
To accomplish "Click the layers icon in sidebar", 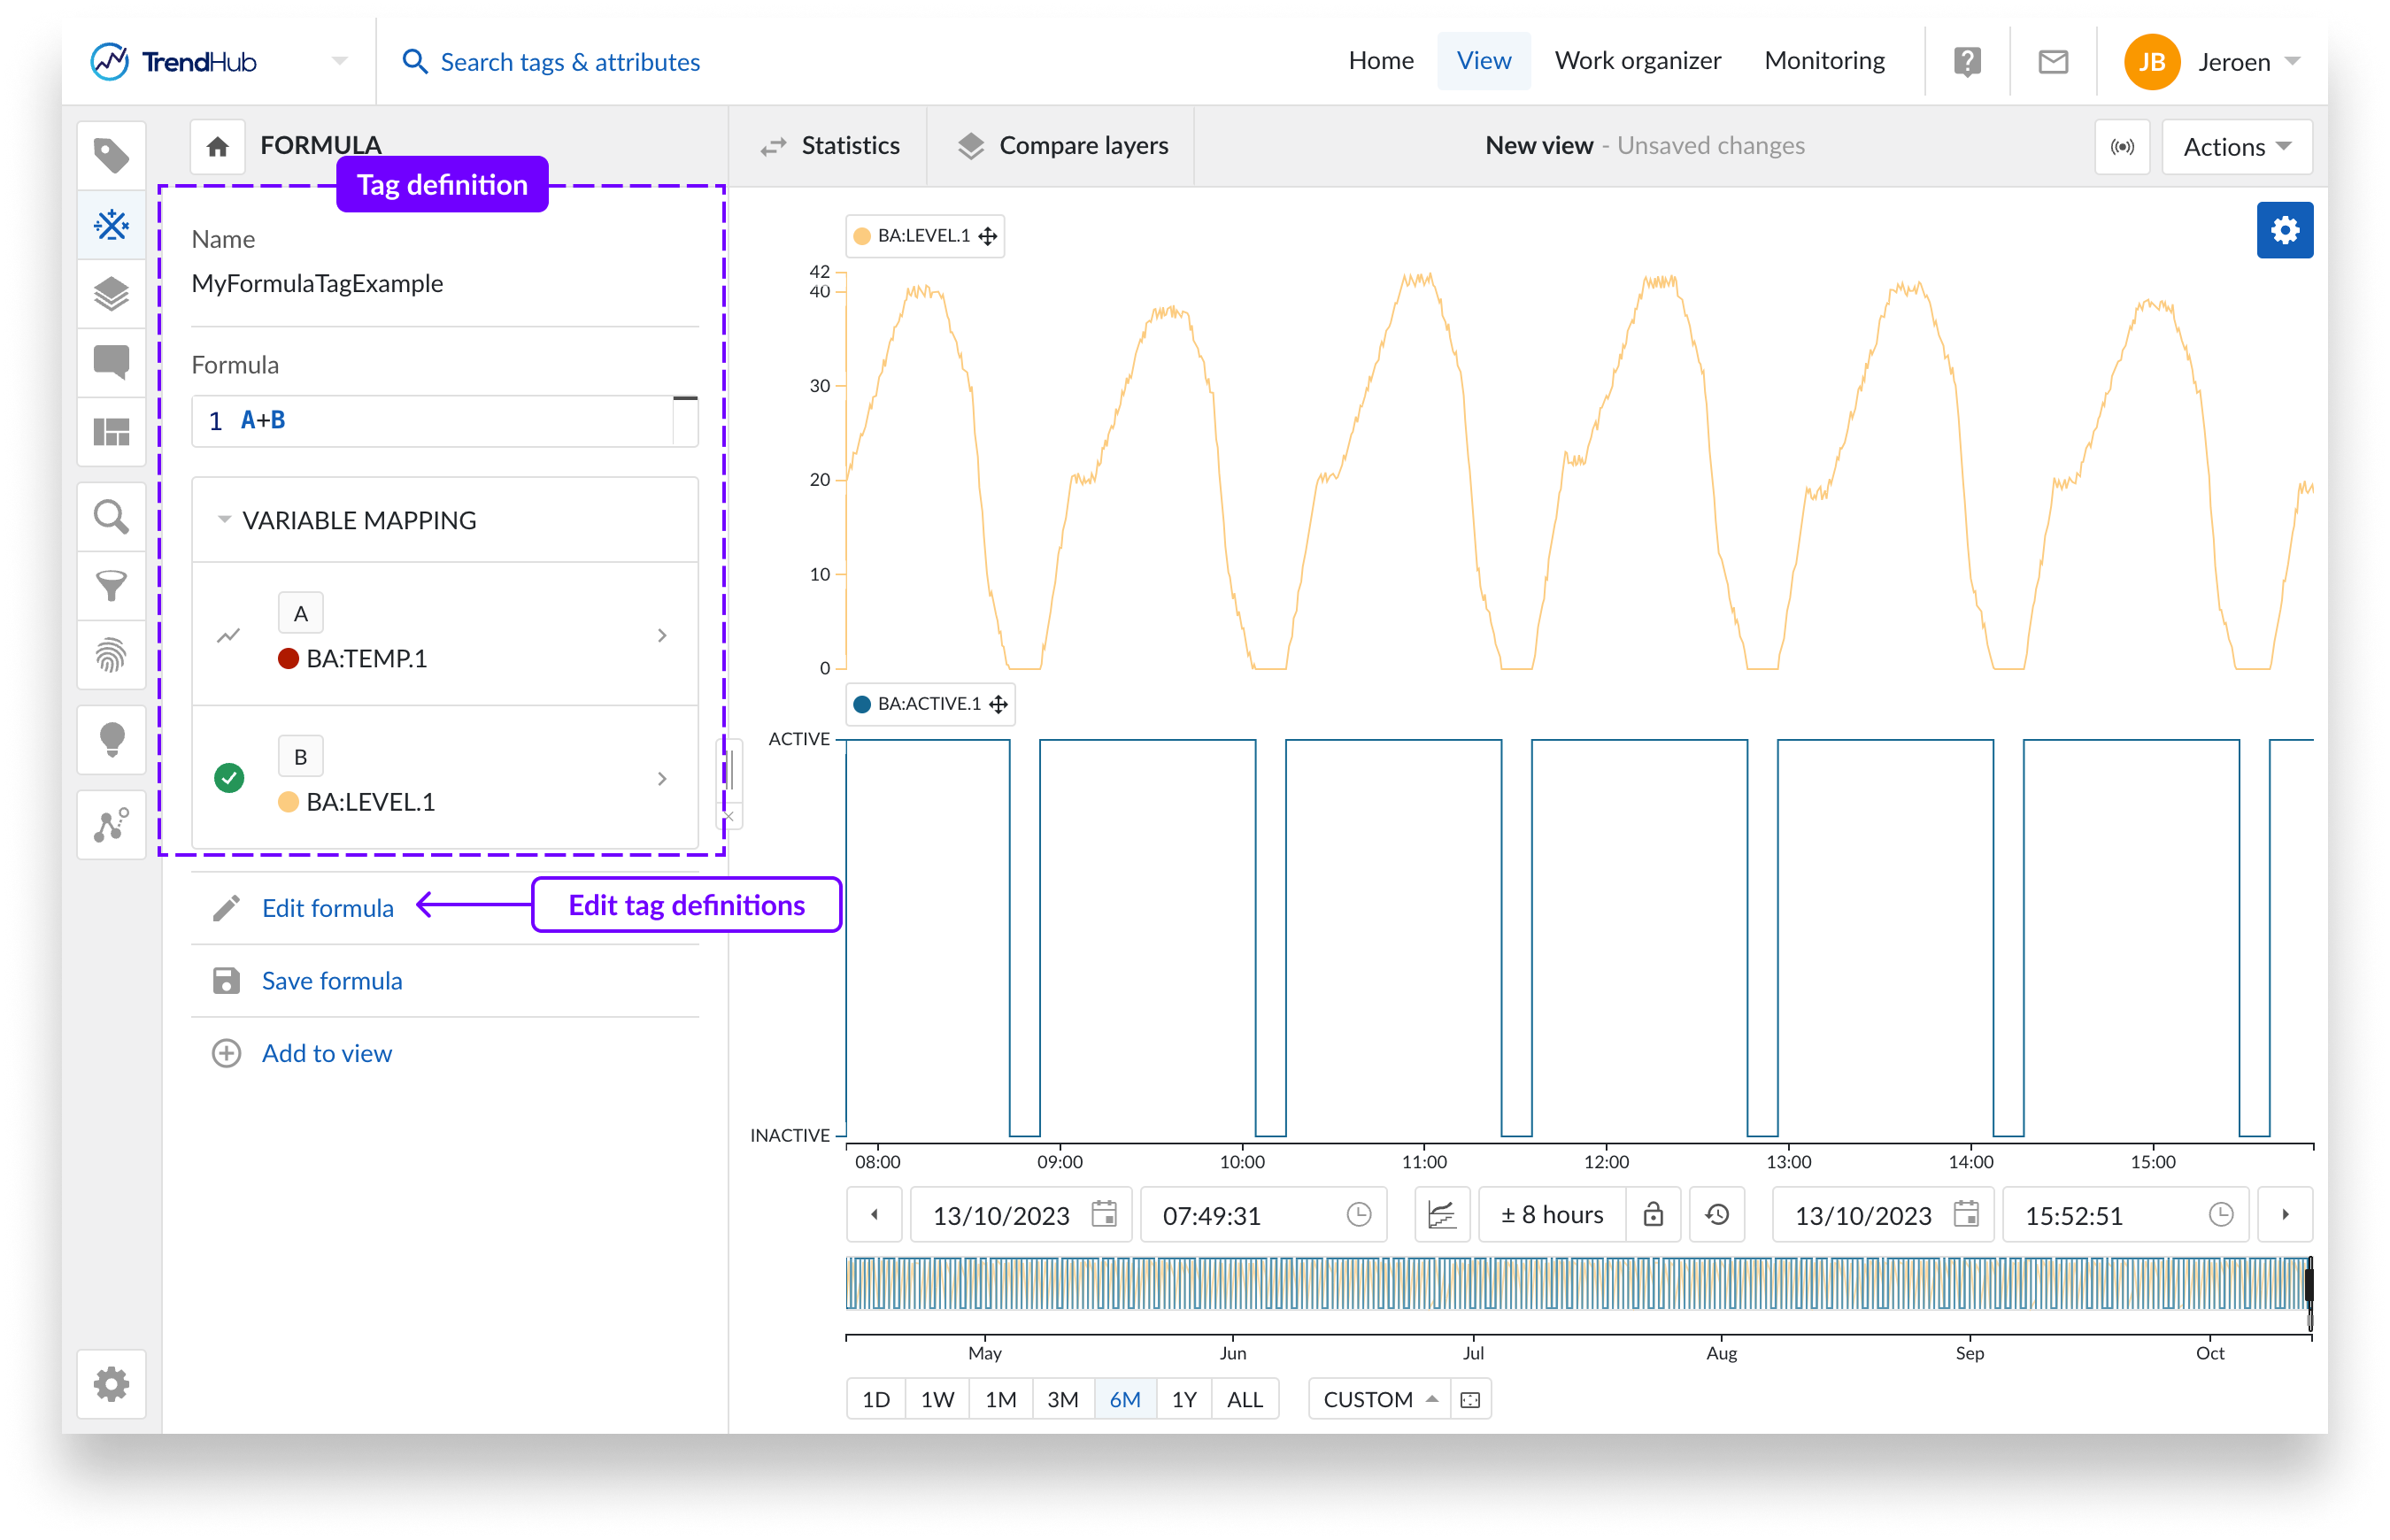I will 111,294.
